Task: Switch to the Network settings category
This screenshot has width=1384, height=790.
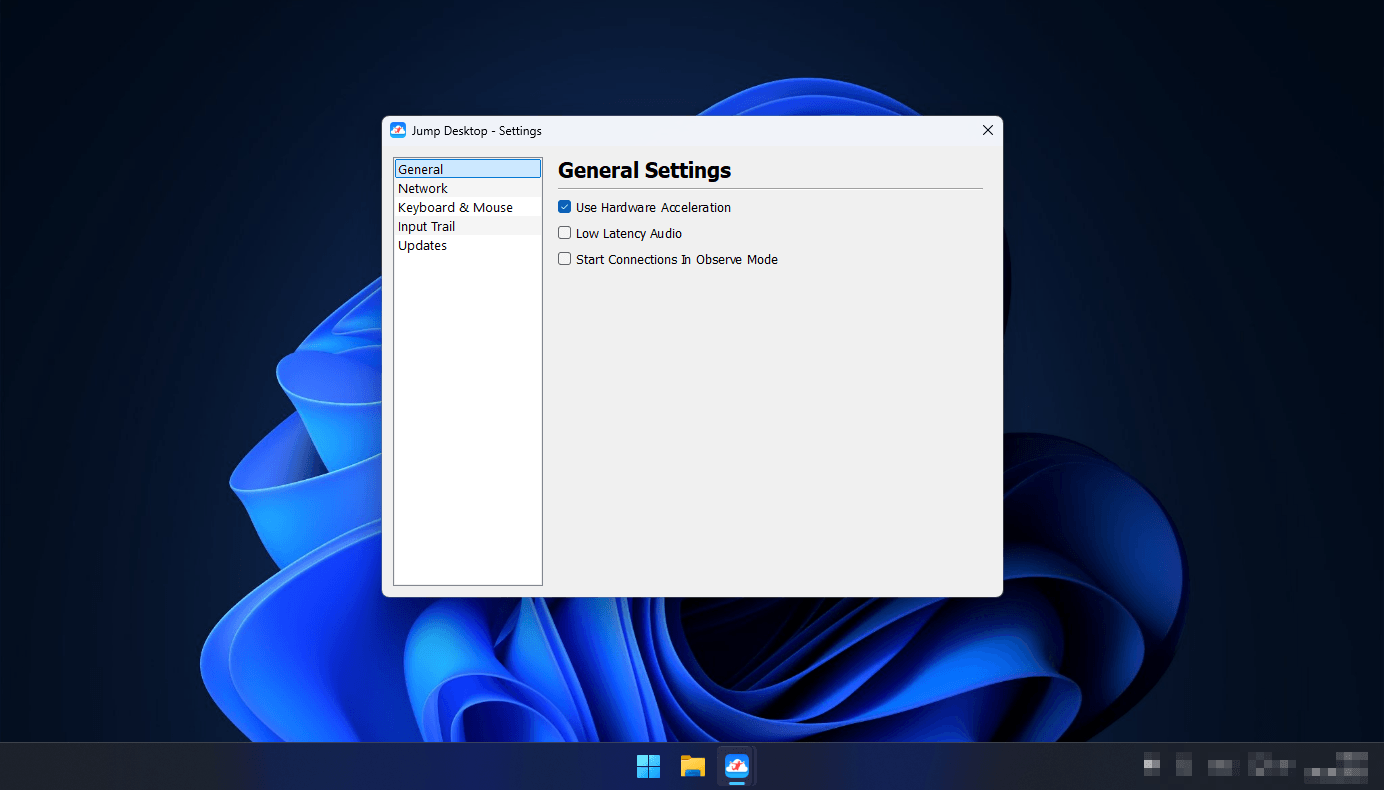Action: [x=468, y=188]
